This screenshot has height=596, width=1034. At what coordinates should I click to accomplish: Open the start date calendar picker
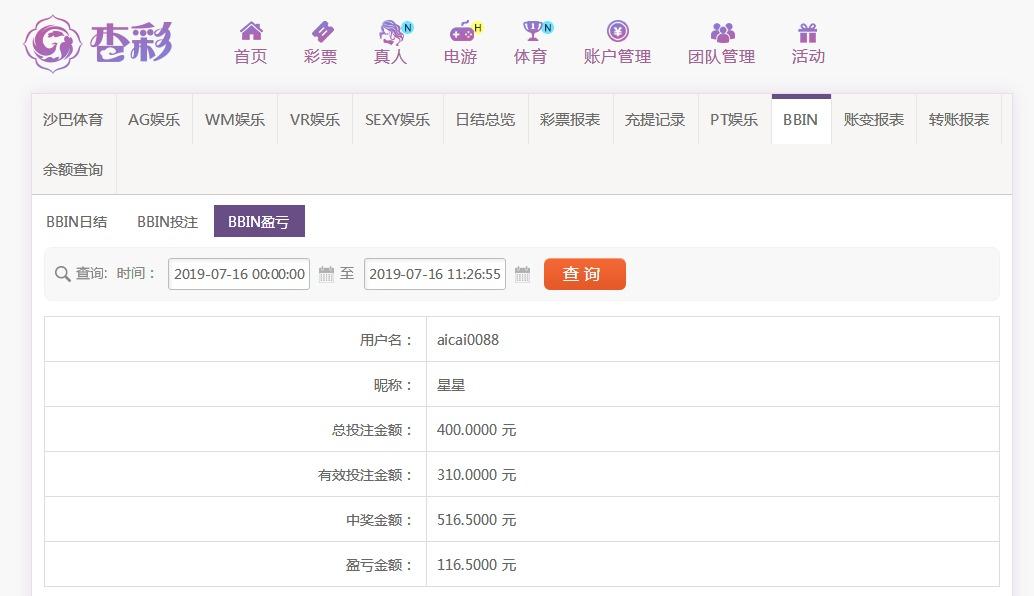click(326, 274)
